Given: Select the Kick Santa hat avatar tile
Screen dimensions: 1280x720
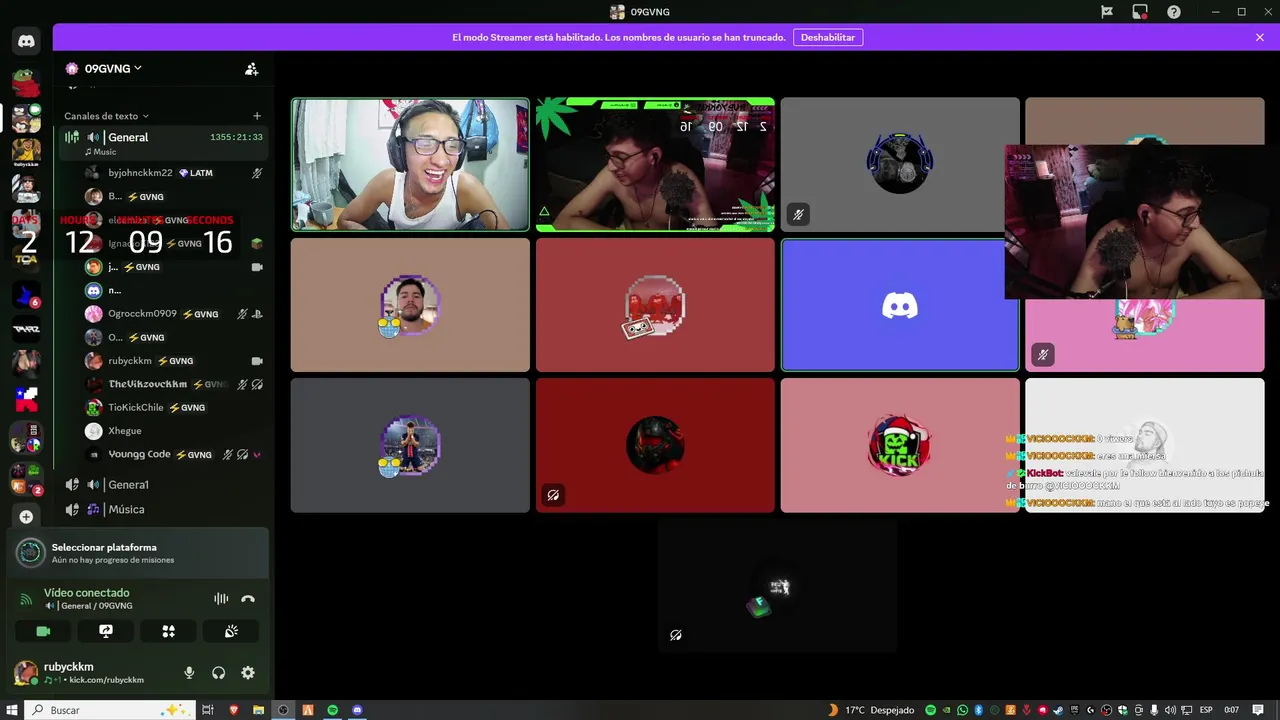Looking at the screenshot, I should 900,445.
